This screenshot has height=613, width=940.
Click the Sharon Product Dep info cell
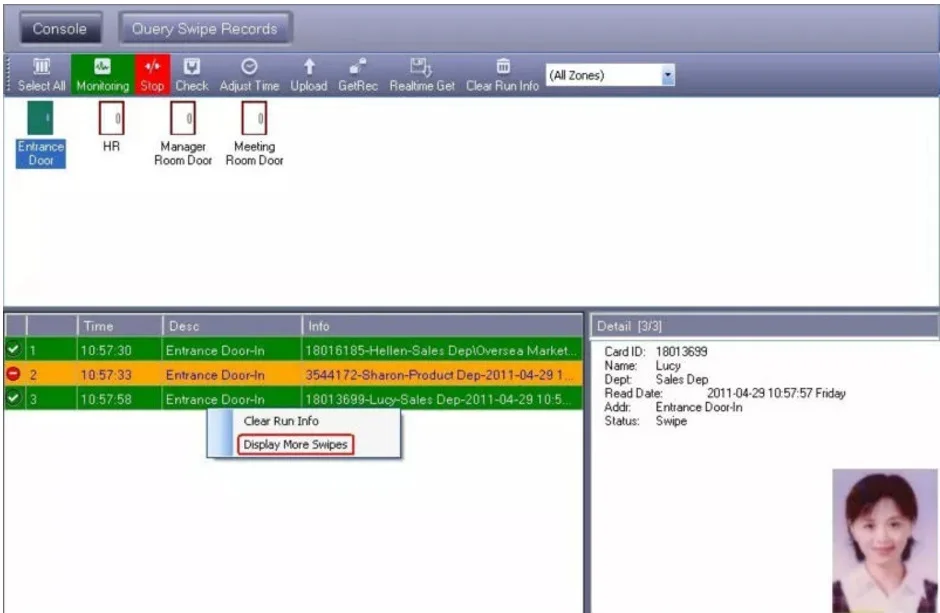pos(442,375)
